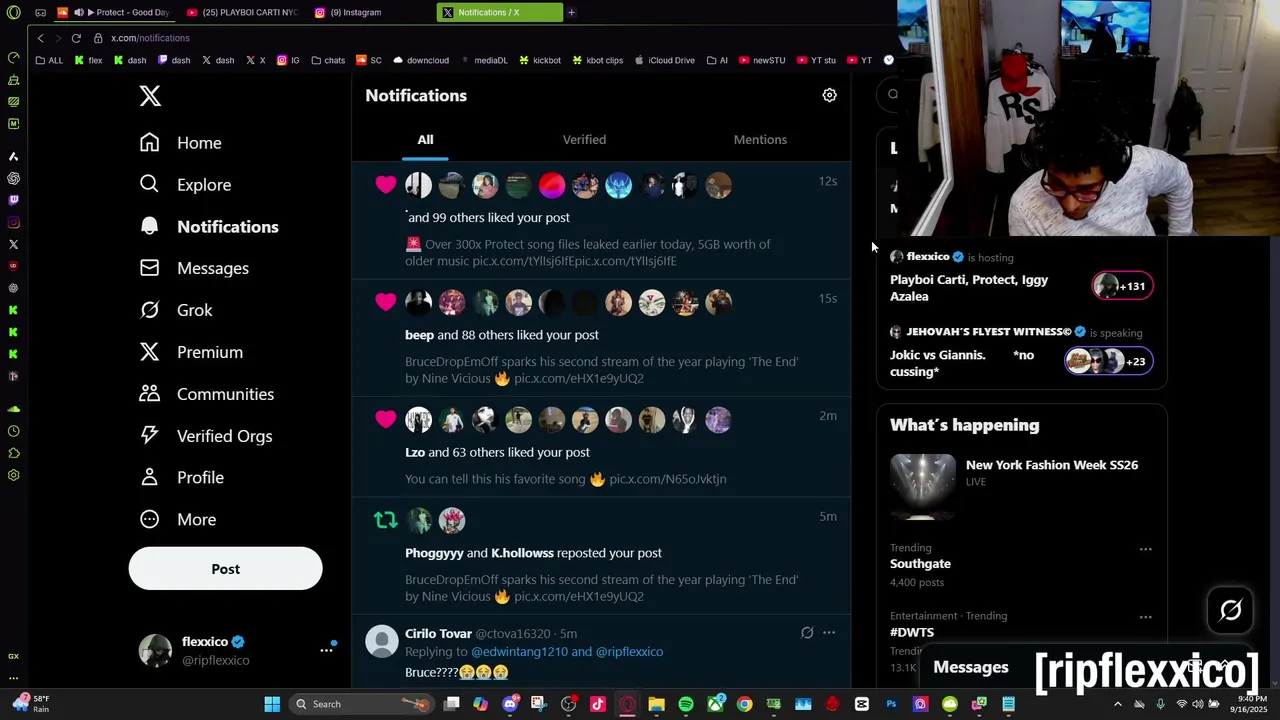Open the pic.x.com/N65oJvktjn link

pos(668,479)
